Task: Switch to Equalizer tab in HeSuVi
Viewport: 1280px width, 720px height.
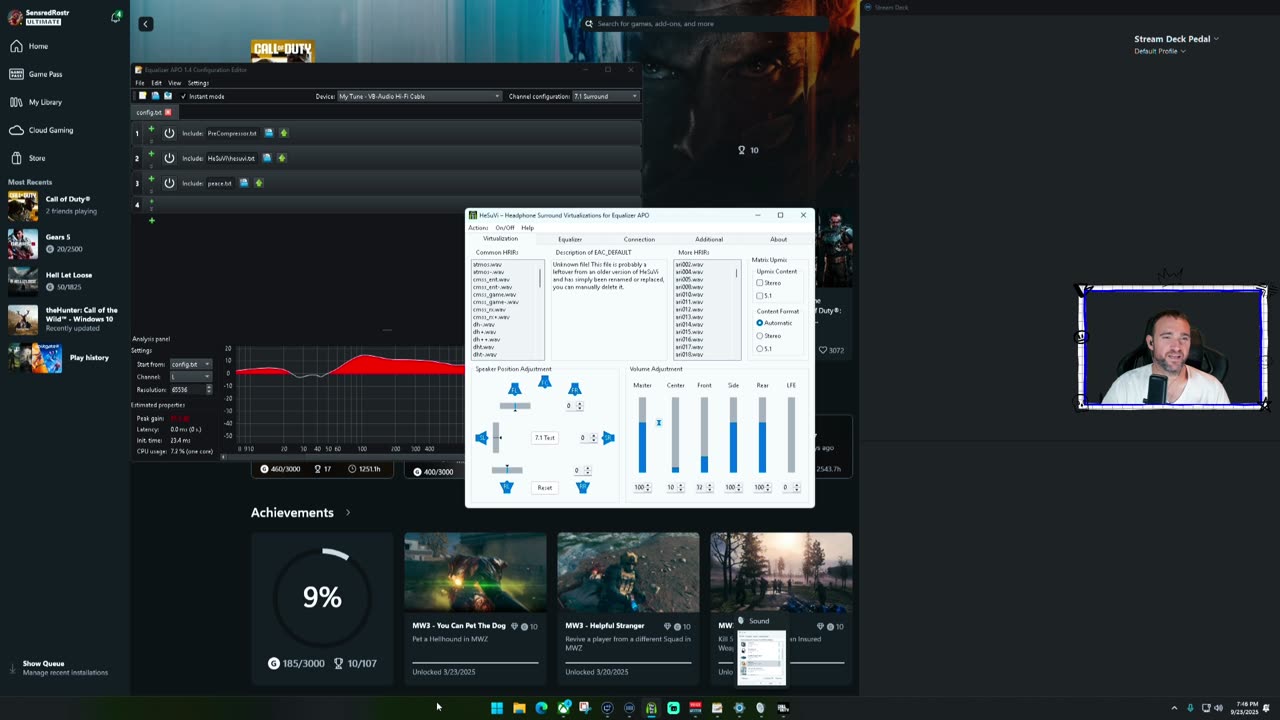Action: (570, 239)
